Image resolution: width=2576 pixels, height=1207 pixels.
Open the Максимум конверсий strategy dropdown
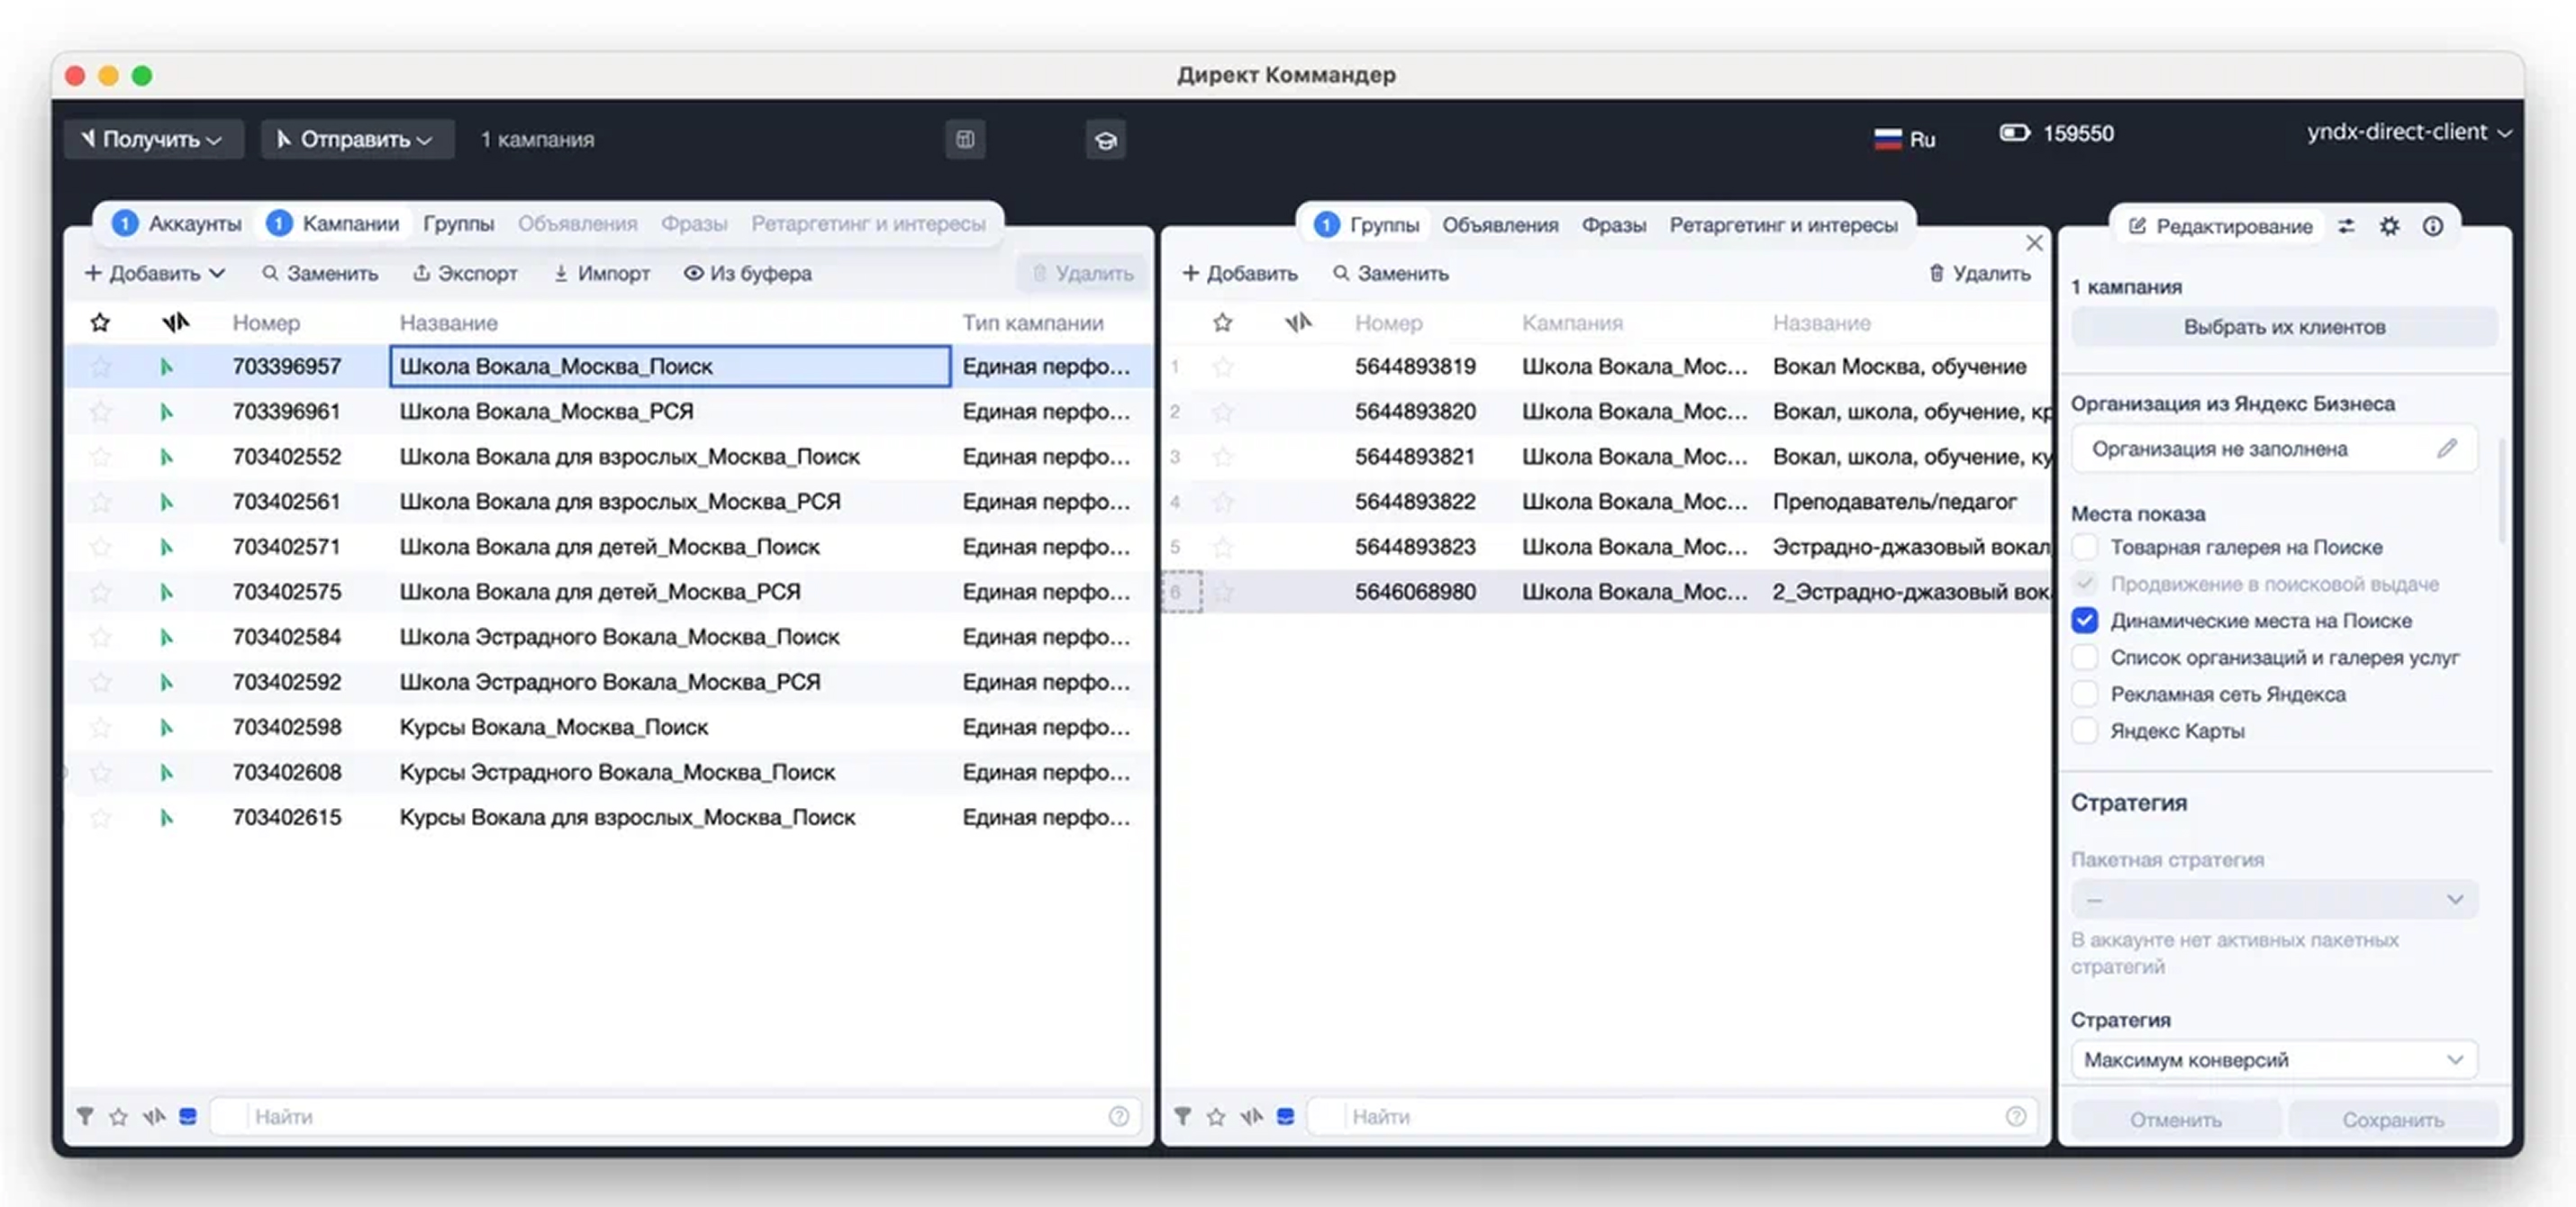coord(2273,1060)
